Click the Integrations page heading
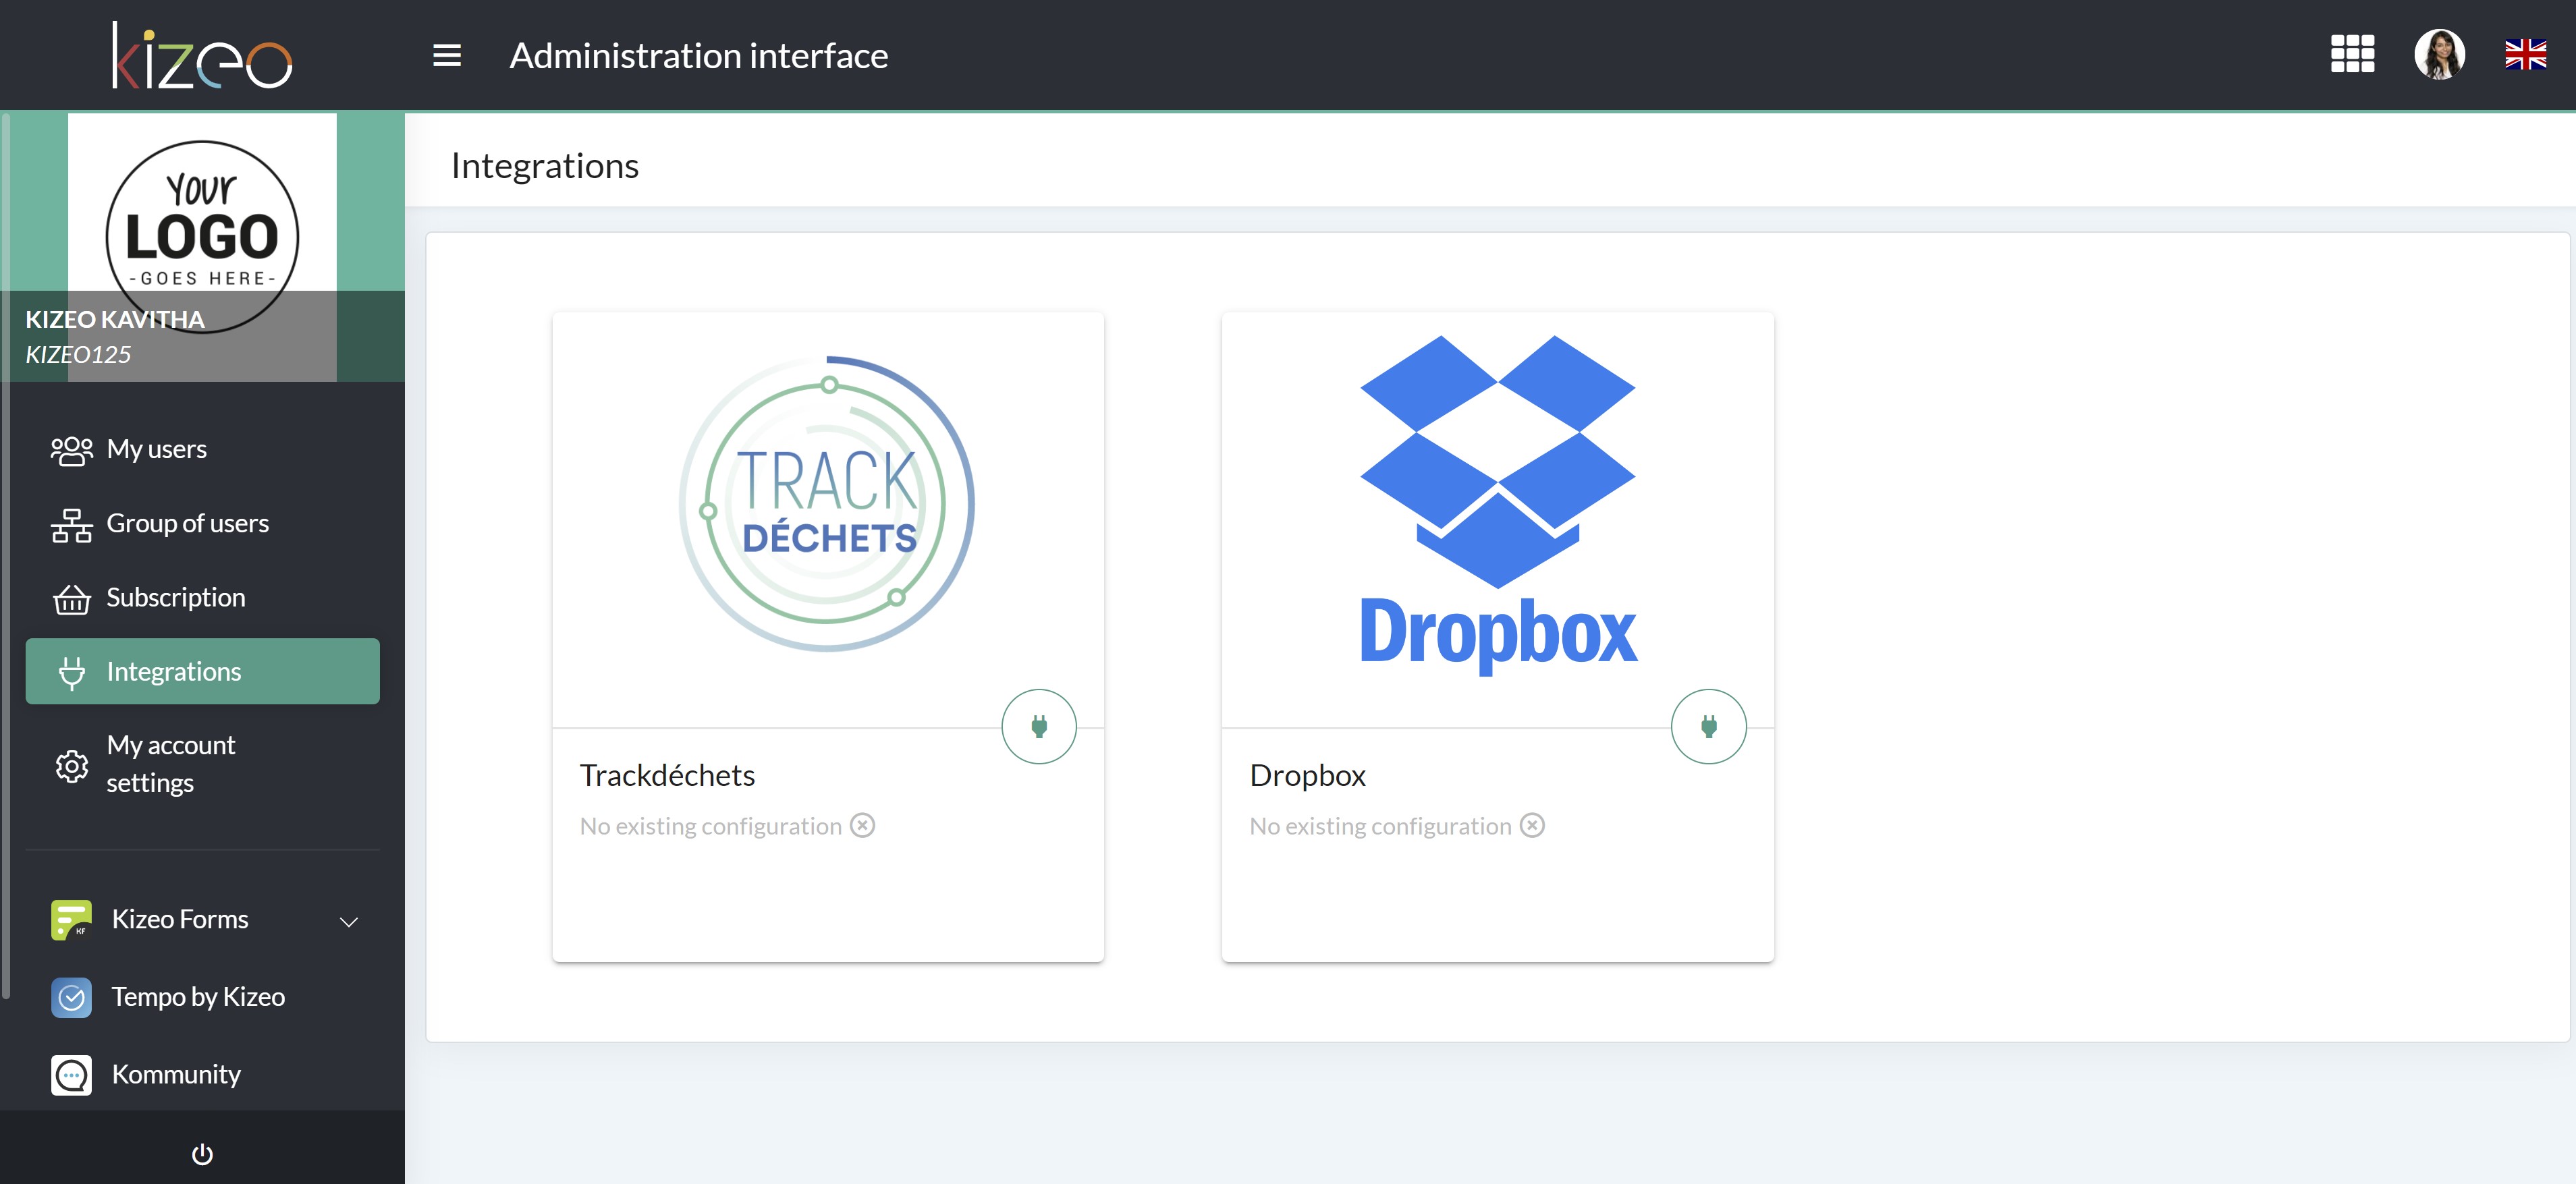Image resolution: width=2576 pixels, height=1184 pixels. coord(545,166)
